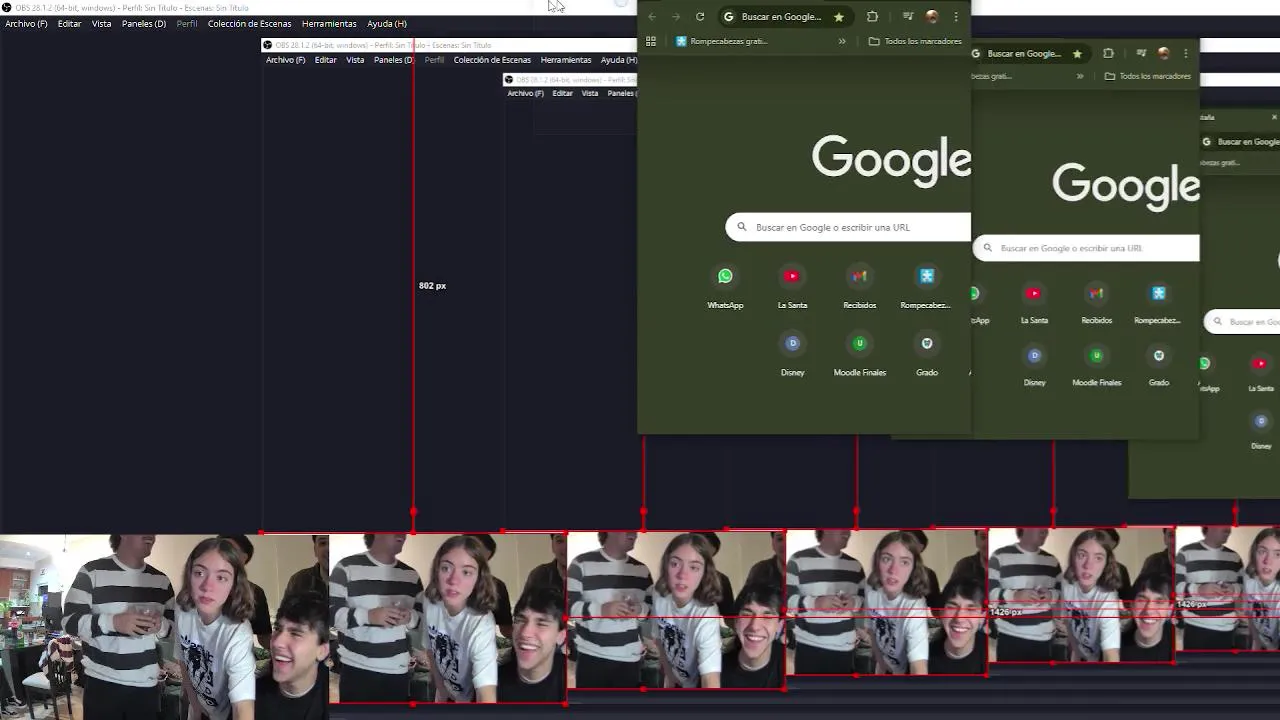
Task: Expand bookmarks overflow chevron in large Chrome window
Action: pyautogui.click(x=842, y=41)
